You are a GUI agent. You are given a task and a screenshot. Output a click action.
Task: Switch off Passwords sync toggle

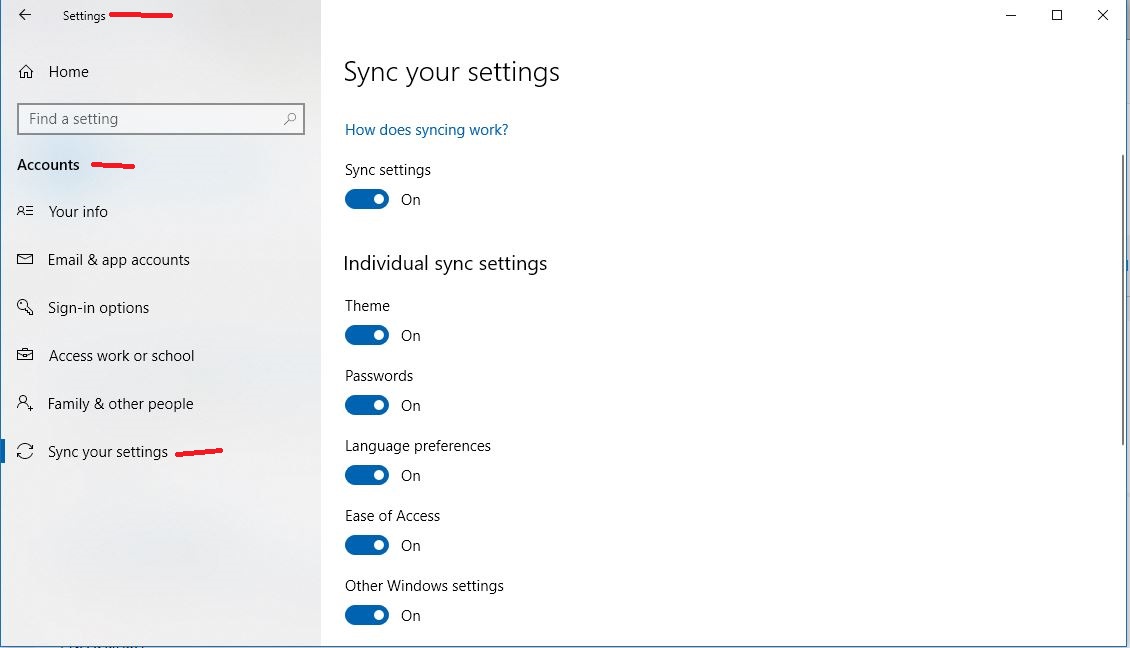tap(367, 405)
